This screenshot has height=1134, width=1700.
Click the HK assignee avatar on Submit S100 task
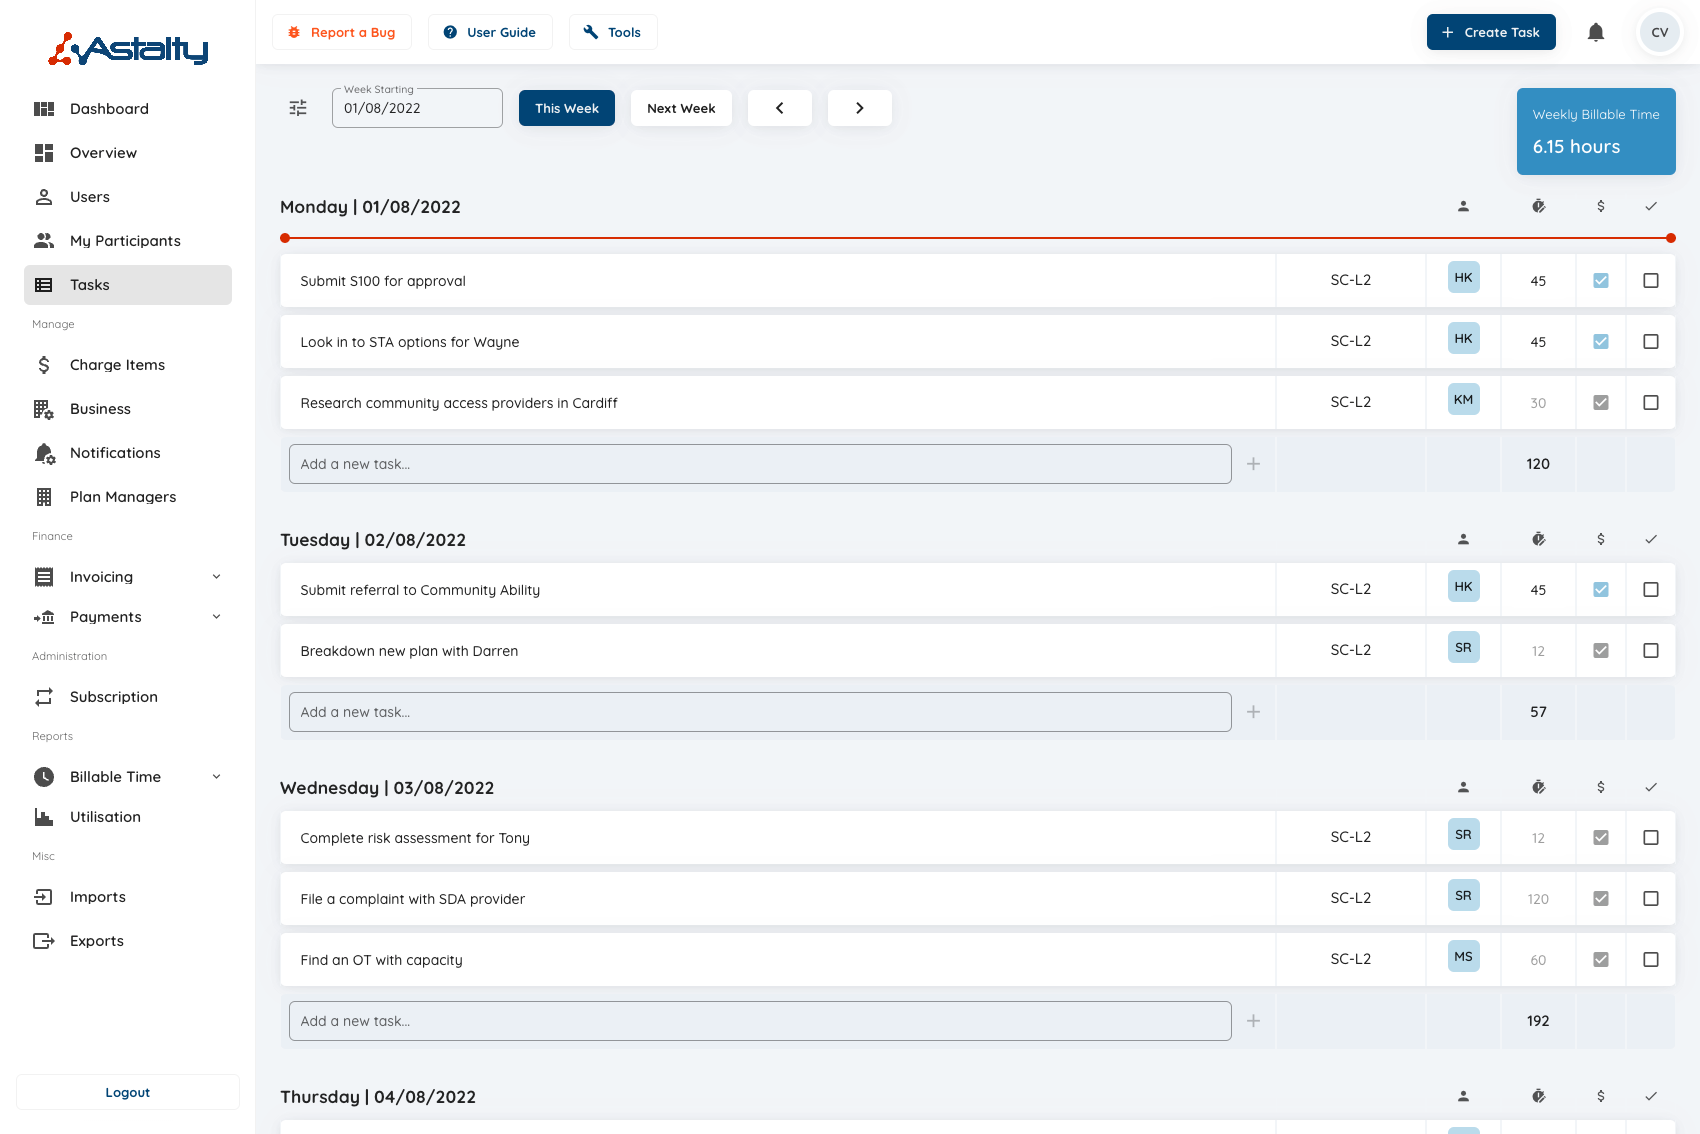point(1463,277)
